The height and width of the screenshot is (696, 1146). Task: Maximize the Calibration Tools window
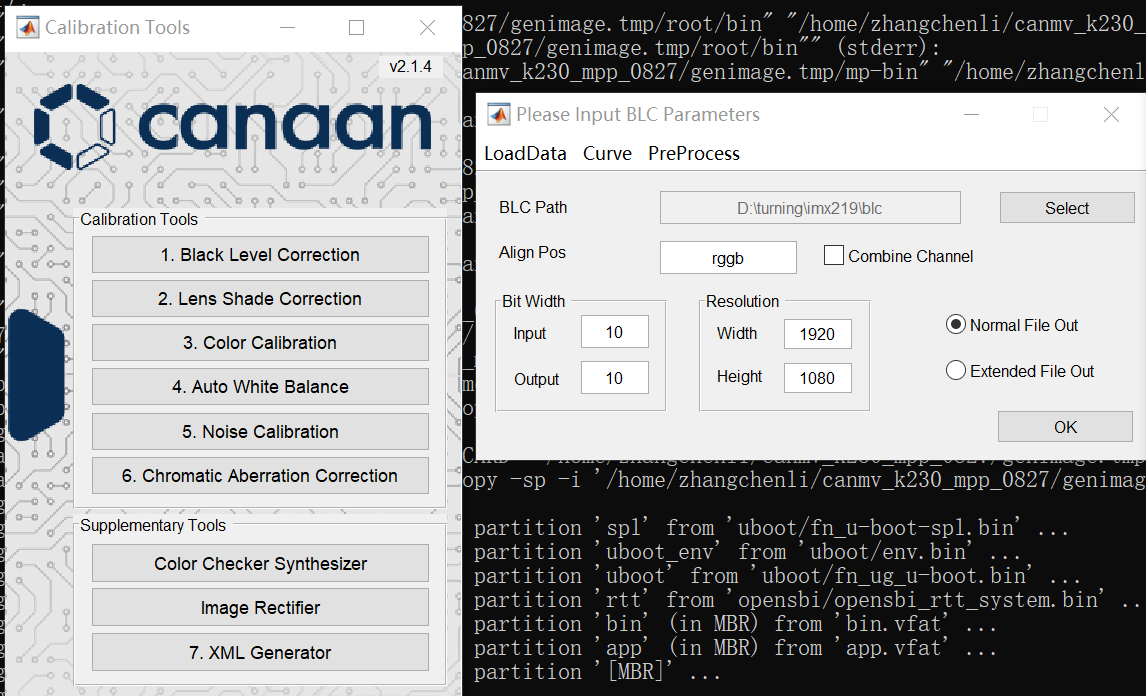point(356,28)
